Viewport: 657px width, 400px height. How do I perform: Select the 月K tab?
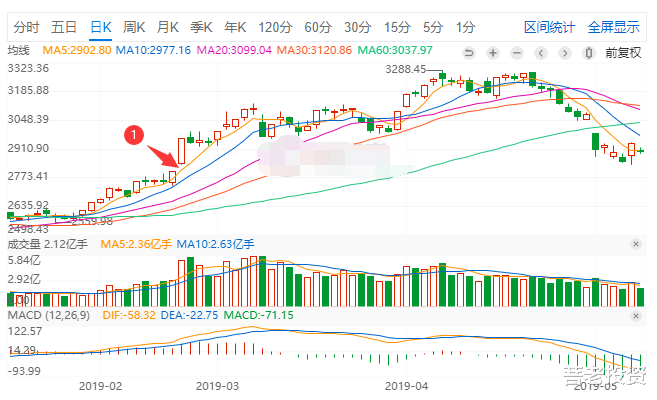(x=168, y=27)
